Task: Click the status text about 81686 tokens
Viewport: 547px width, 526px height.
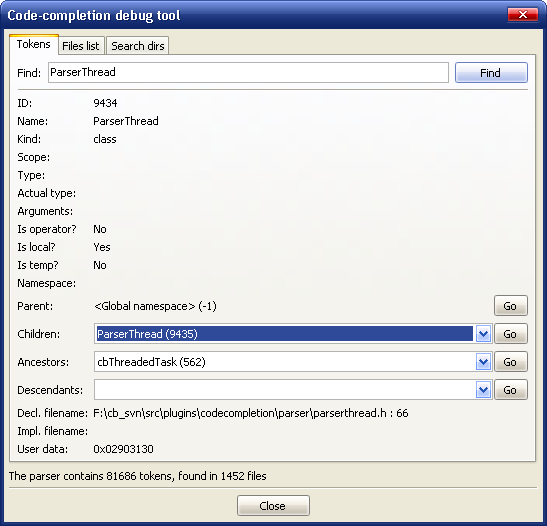Action: tap(137, 476)
